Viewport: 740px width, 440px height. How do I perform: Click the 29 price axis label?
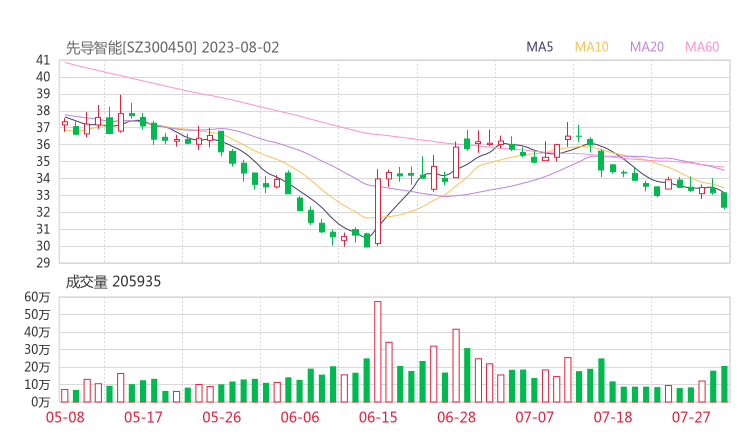43,263
